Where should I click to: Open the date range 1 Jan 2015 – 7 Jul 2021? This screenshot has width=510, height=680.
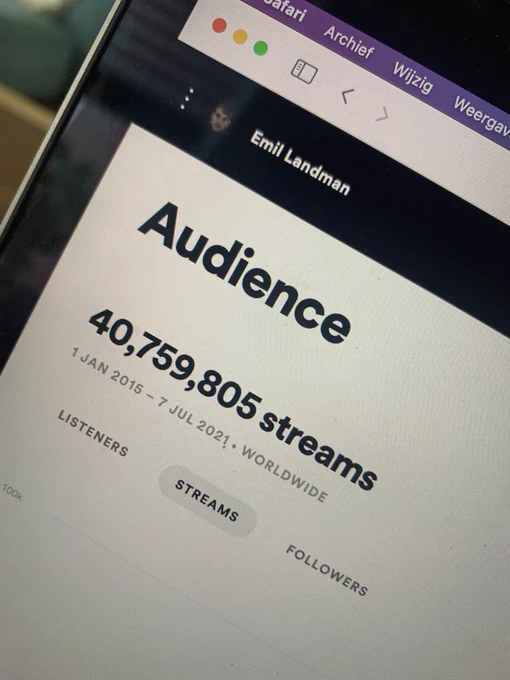(150, 397)
